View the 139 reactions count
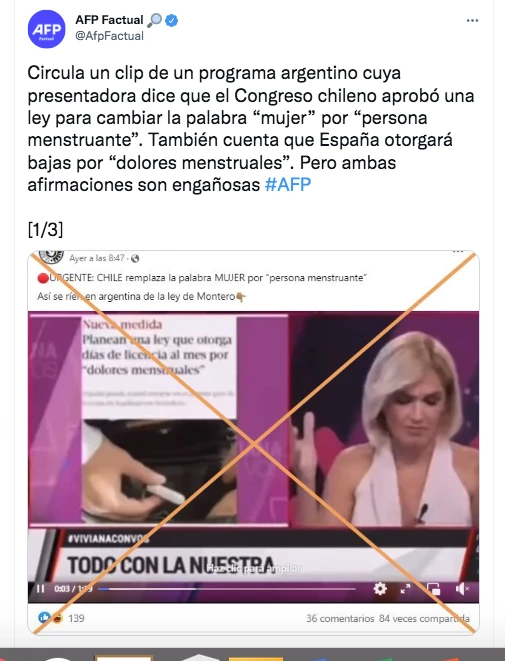Image resolution: width=505 pixels, height=661 pixels. click(76, 618)
